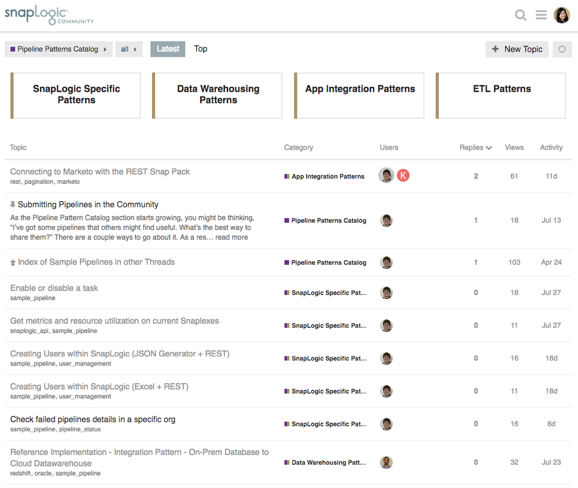This screenshot has width=578, height=488.
Task: Open the search magnifier icon
Action: [x=520, y=15]
